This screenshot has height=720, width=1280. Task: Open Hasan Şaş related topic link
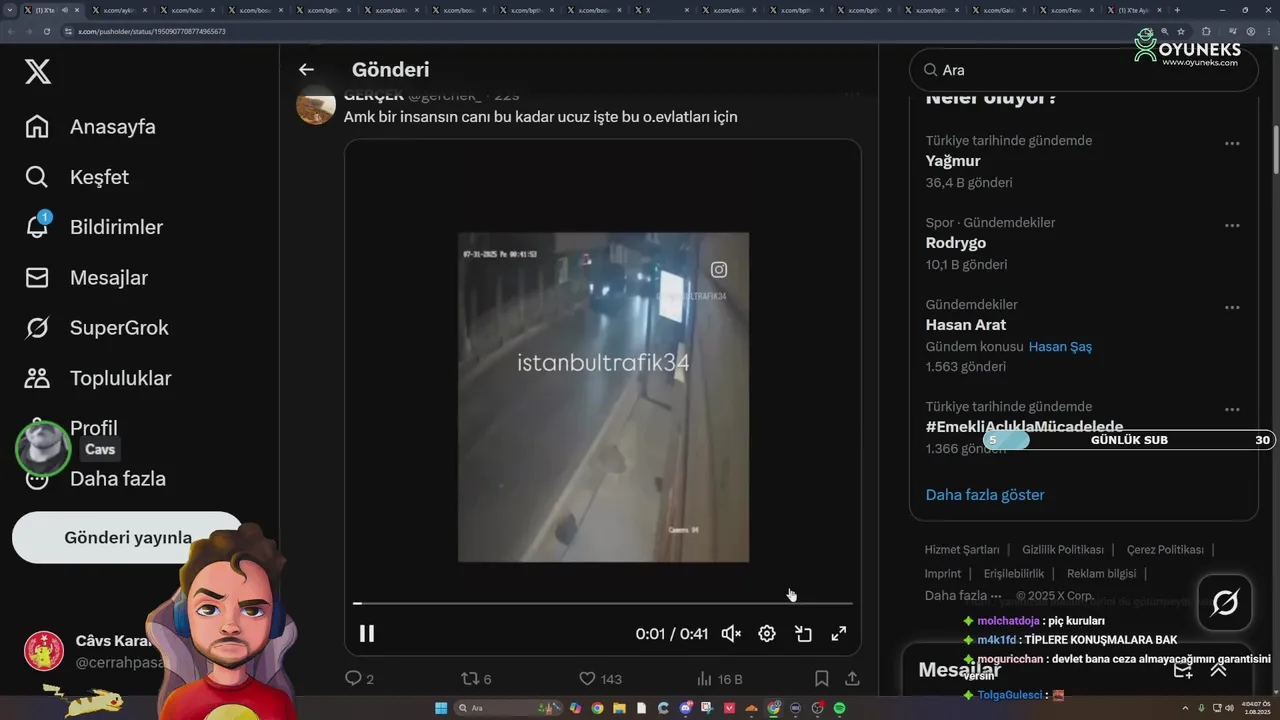(x=1060, y=347)
